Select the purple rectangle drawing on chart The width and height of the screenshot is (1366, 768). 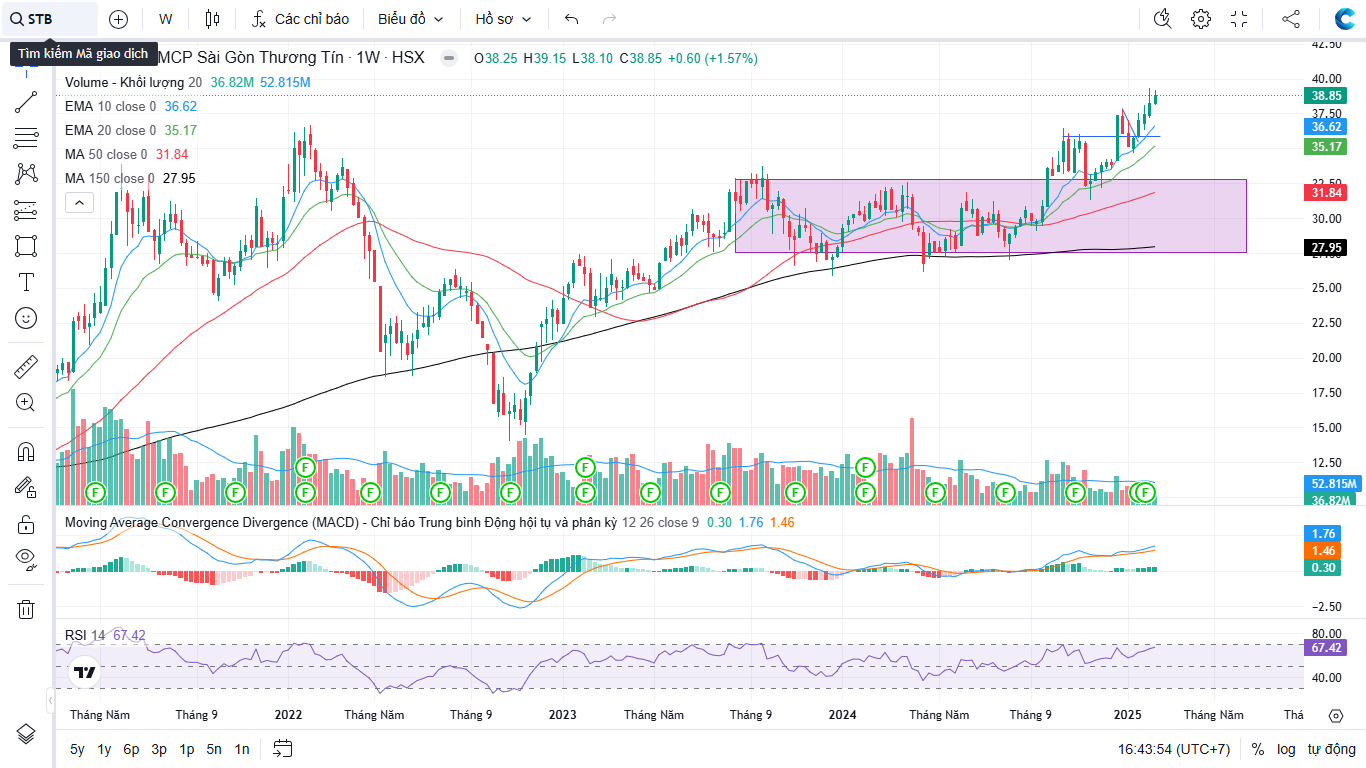(x=991, y=216)
